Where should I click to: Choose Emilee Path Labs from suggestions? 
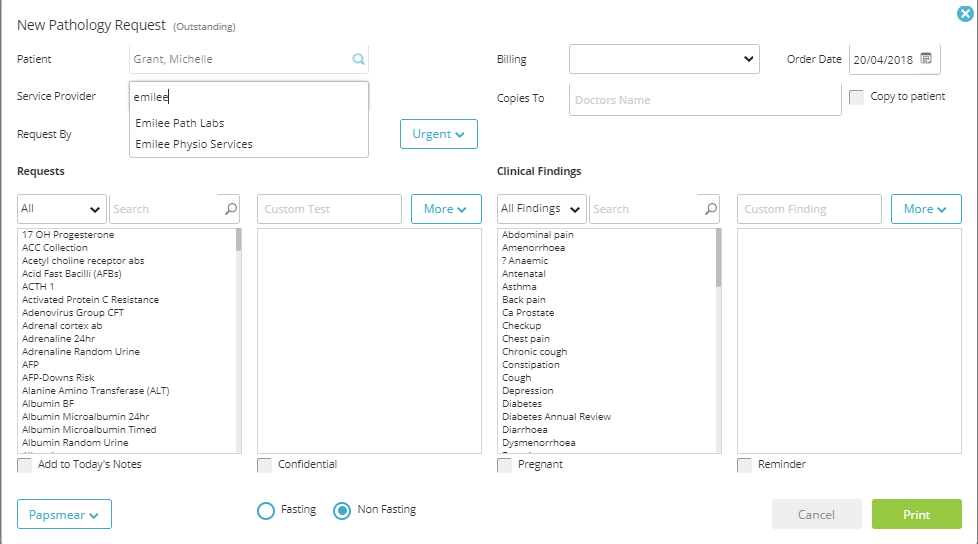180,123
